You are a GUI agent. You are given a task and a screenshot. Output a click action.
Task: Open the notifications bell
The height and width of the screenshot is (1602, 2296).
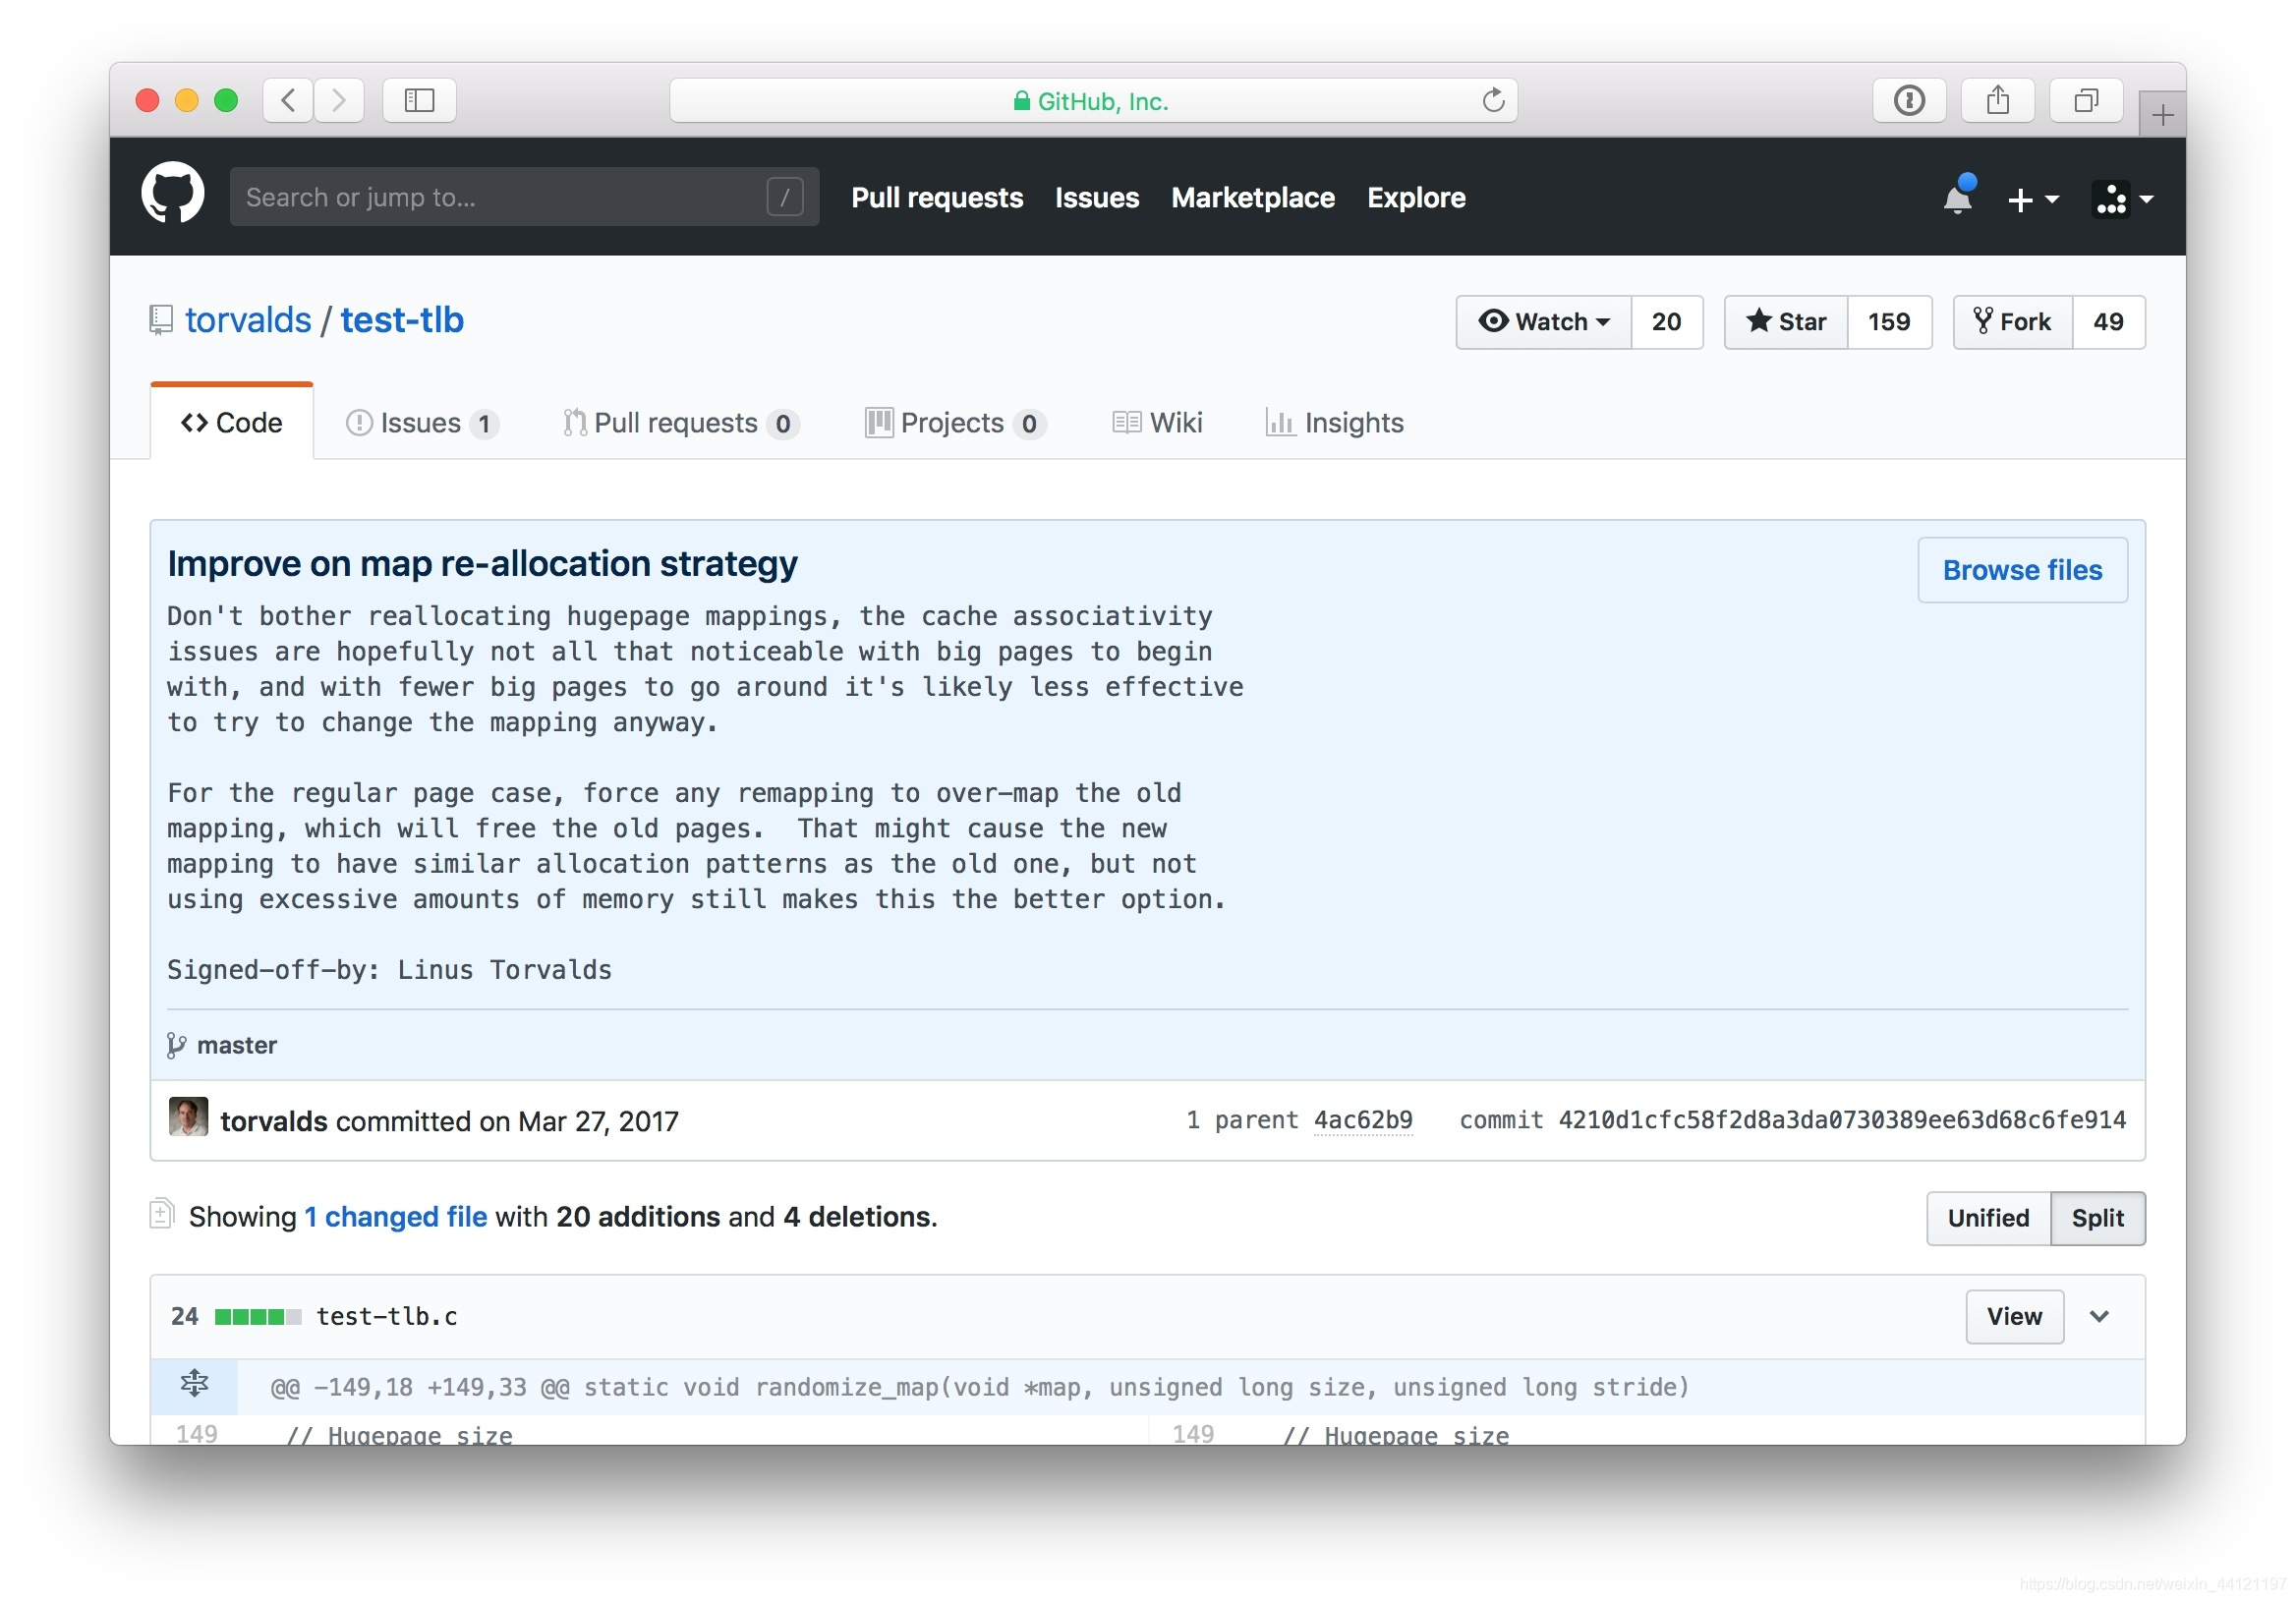point(1956,198)
